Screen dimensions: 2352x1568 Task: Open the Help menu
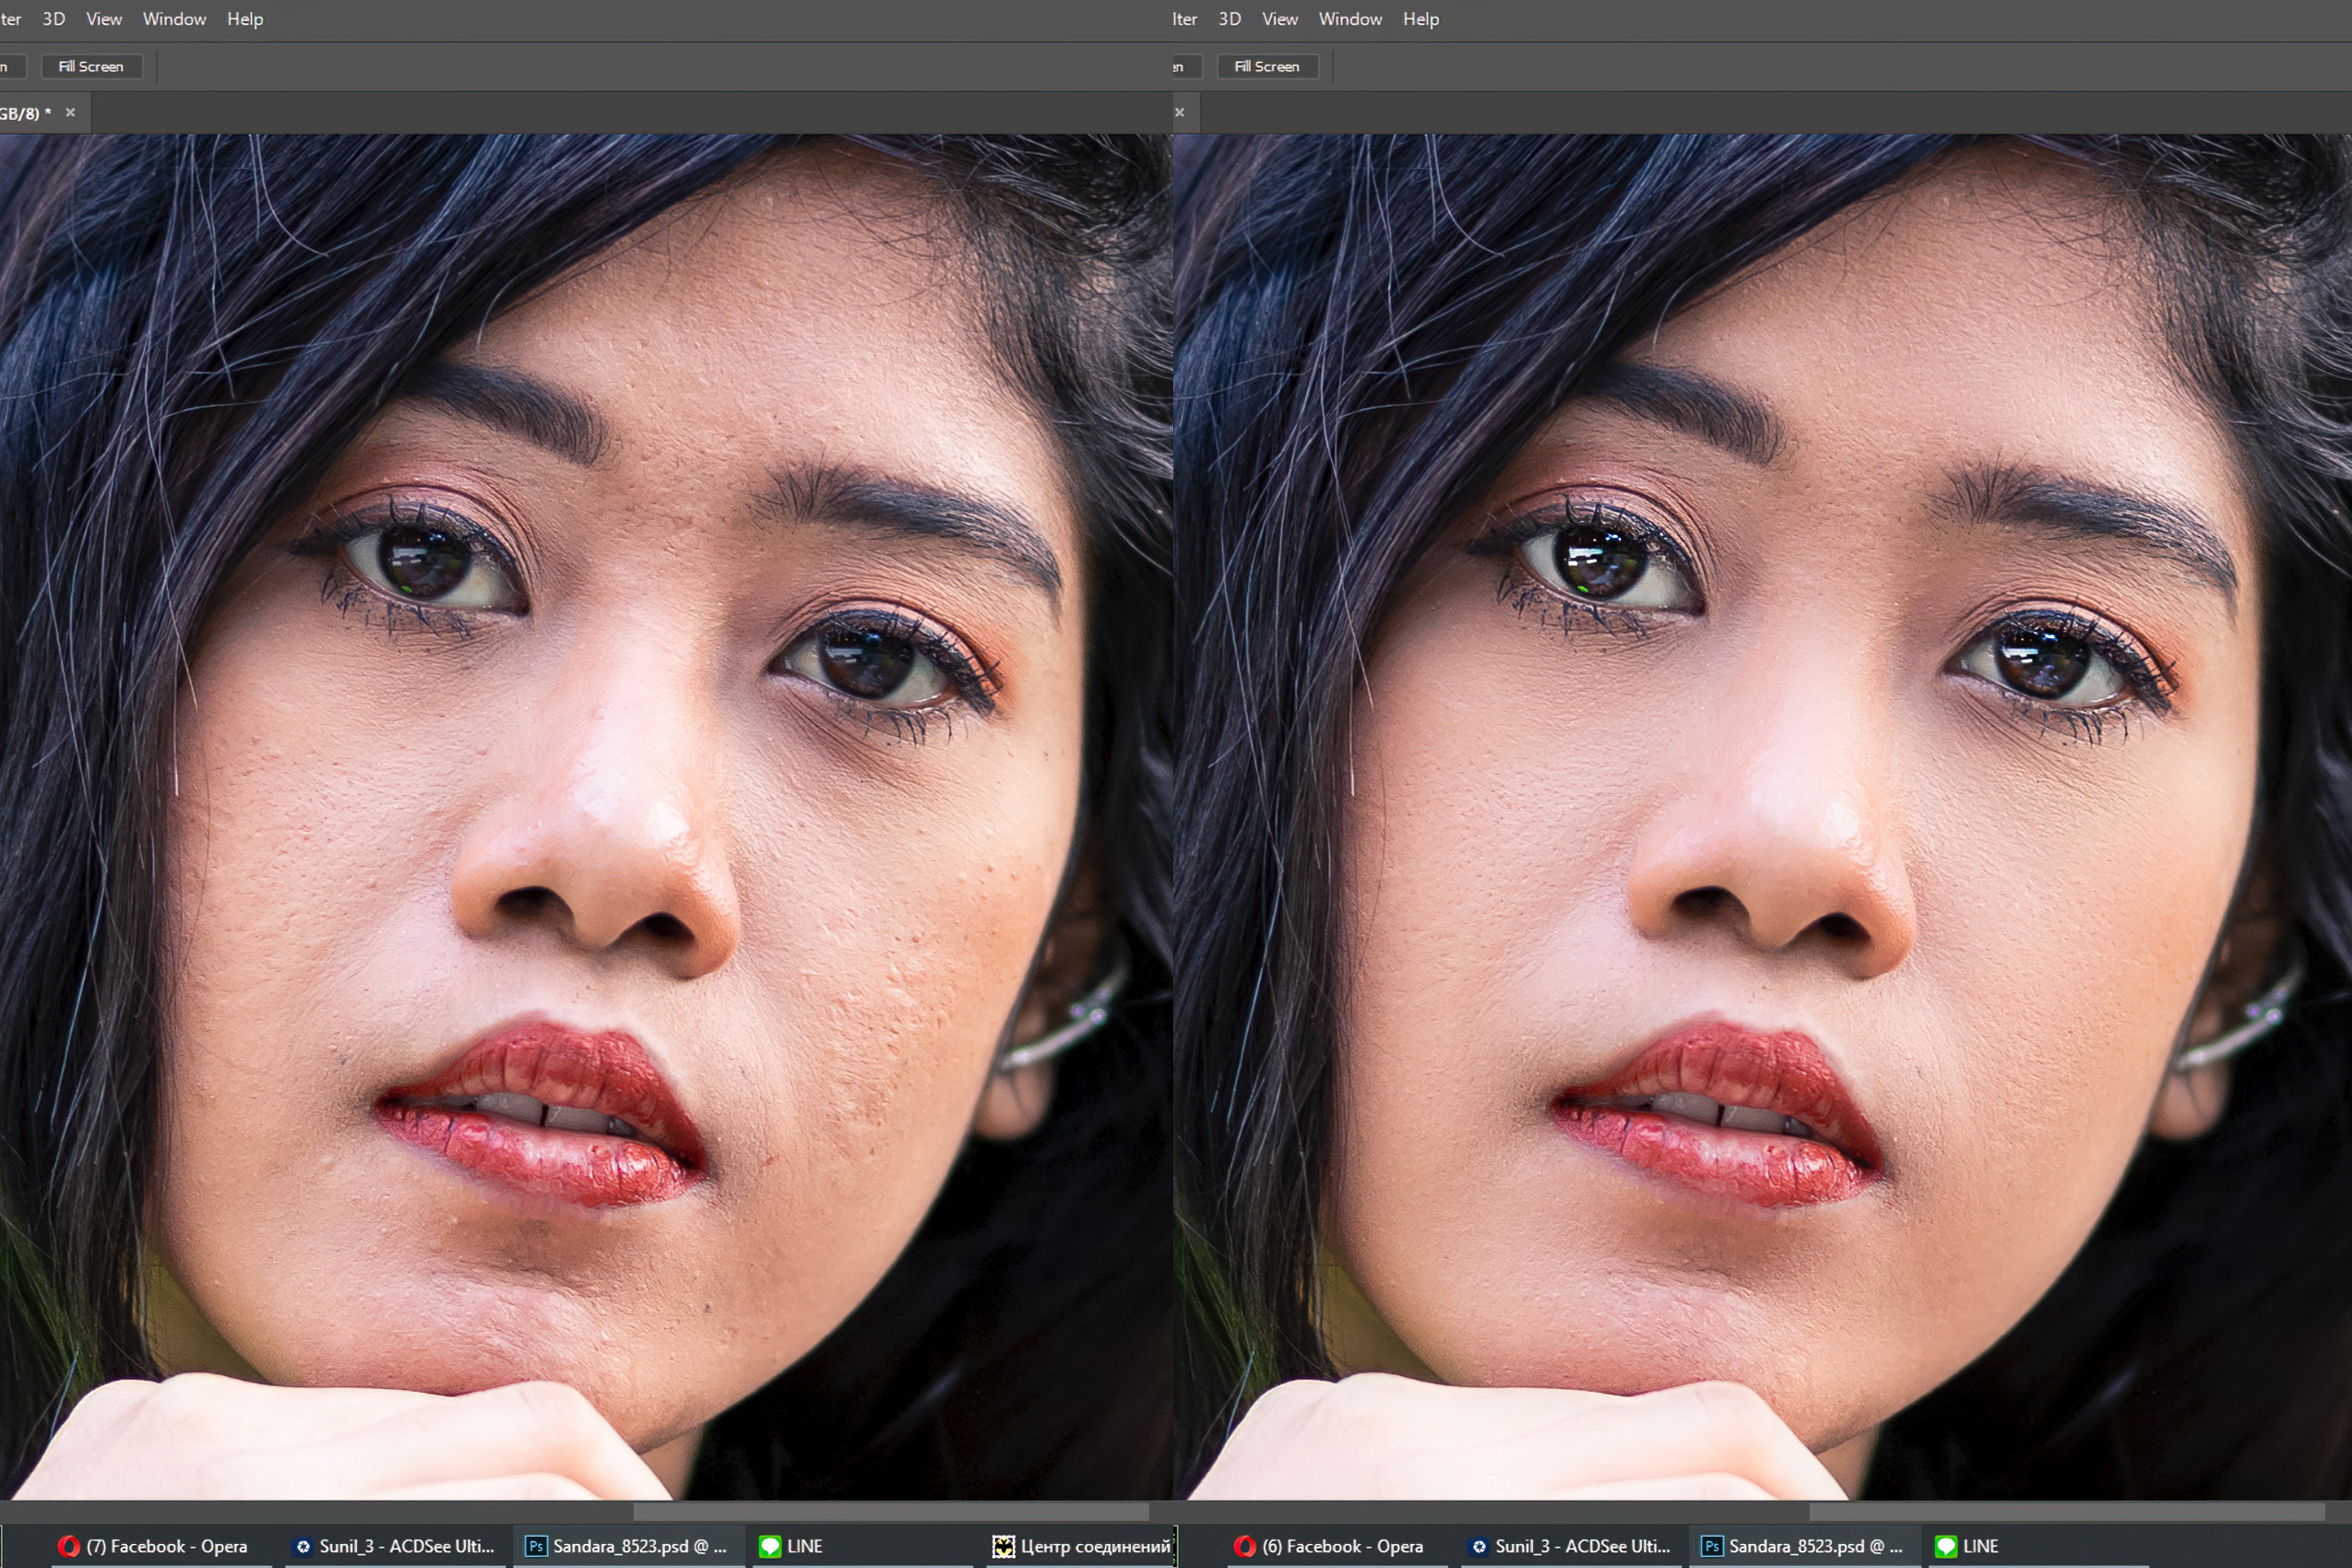245,19
